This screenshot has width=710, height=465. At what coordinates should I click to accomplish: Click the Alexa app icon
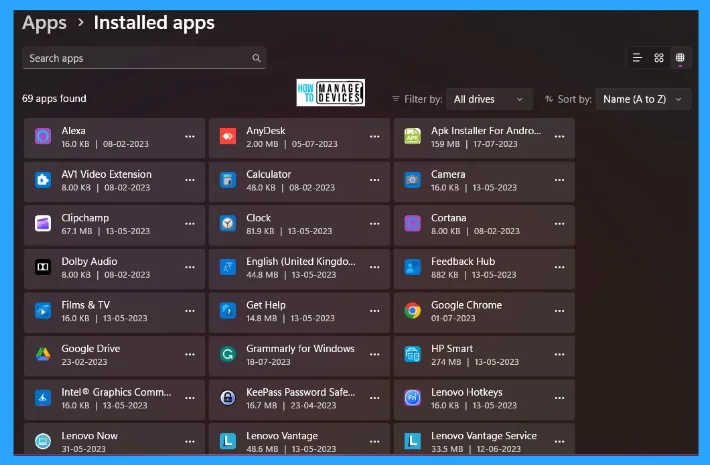(x=43, y=136)
